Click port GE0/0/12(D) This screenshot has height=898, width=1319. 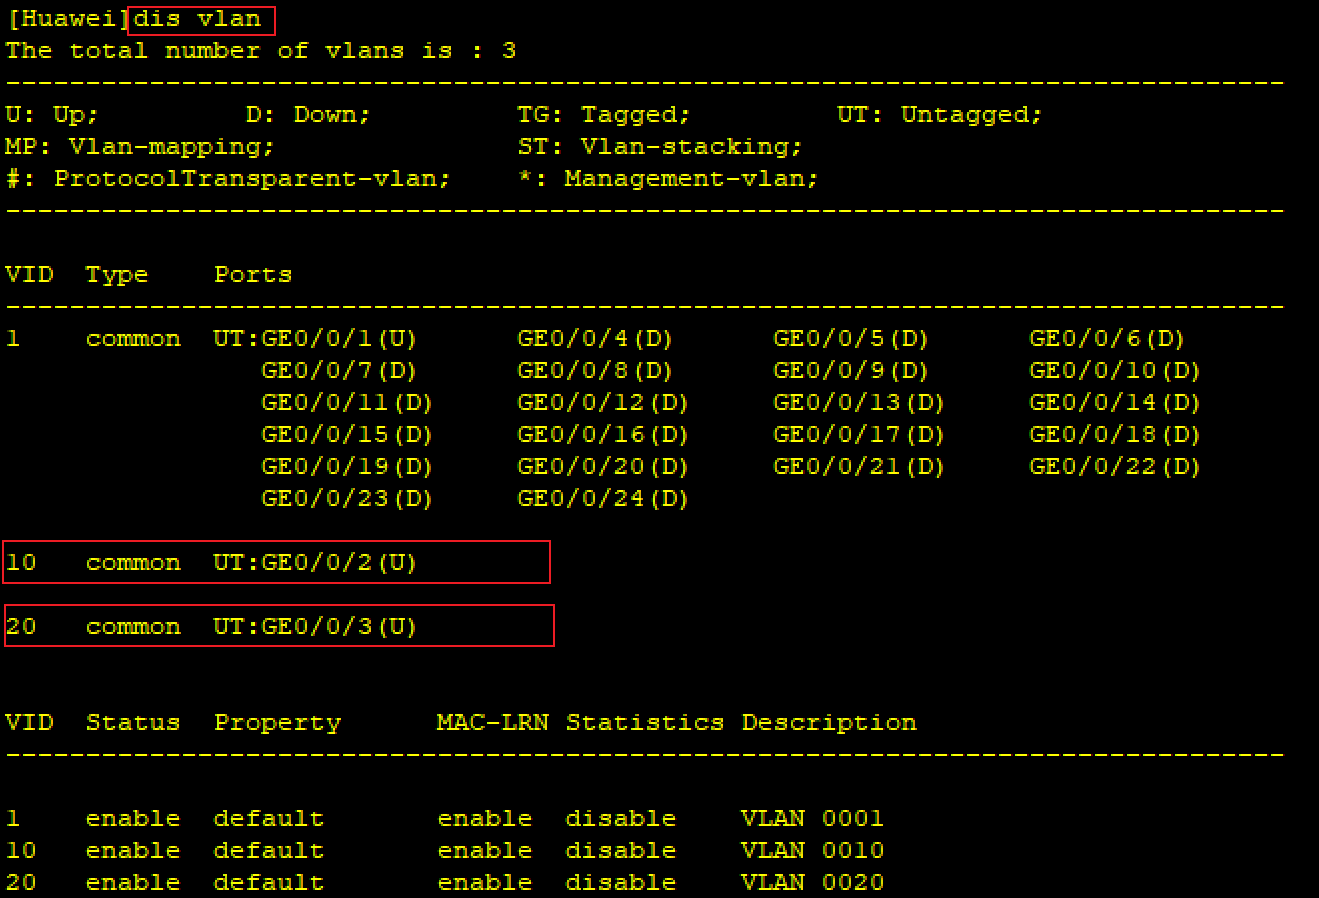[x=603, y=403]
